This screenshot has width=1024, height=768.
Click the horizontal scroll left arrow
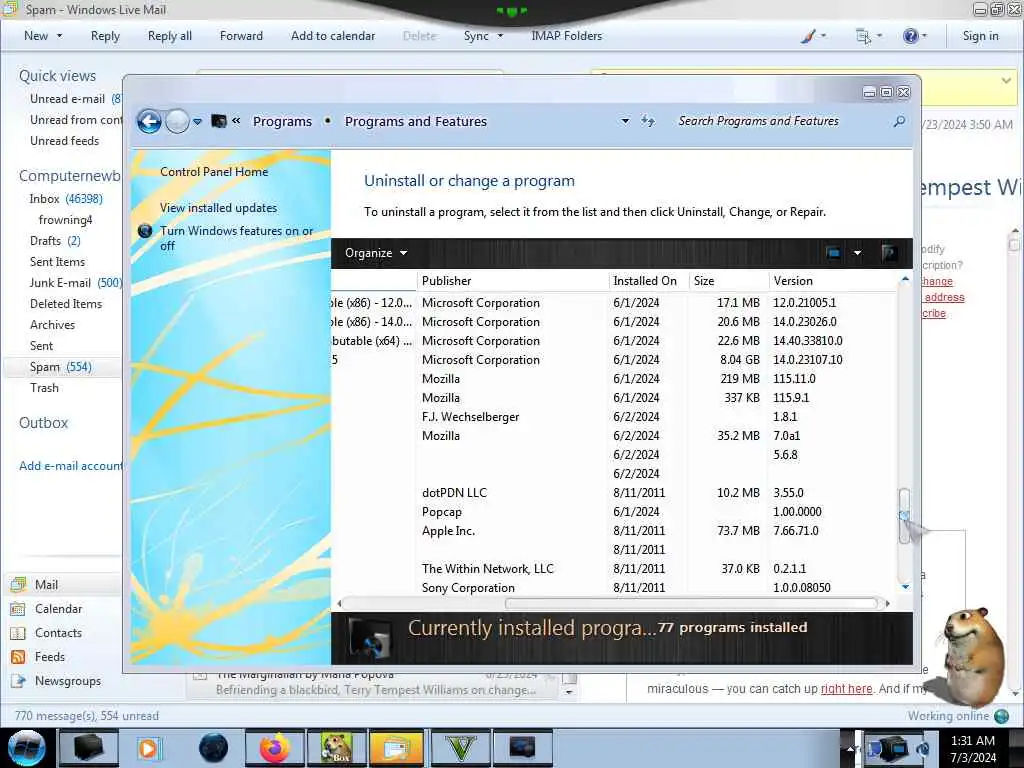point(339,603)
